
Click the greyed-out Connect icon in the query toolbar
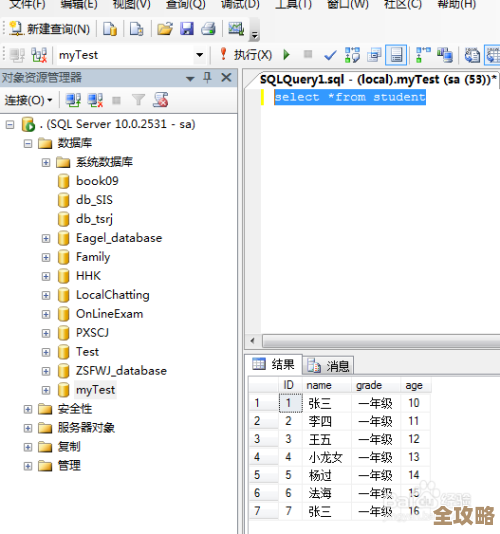pyautogui.click(x=17, y=55)
